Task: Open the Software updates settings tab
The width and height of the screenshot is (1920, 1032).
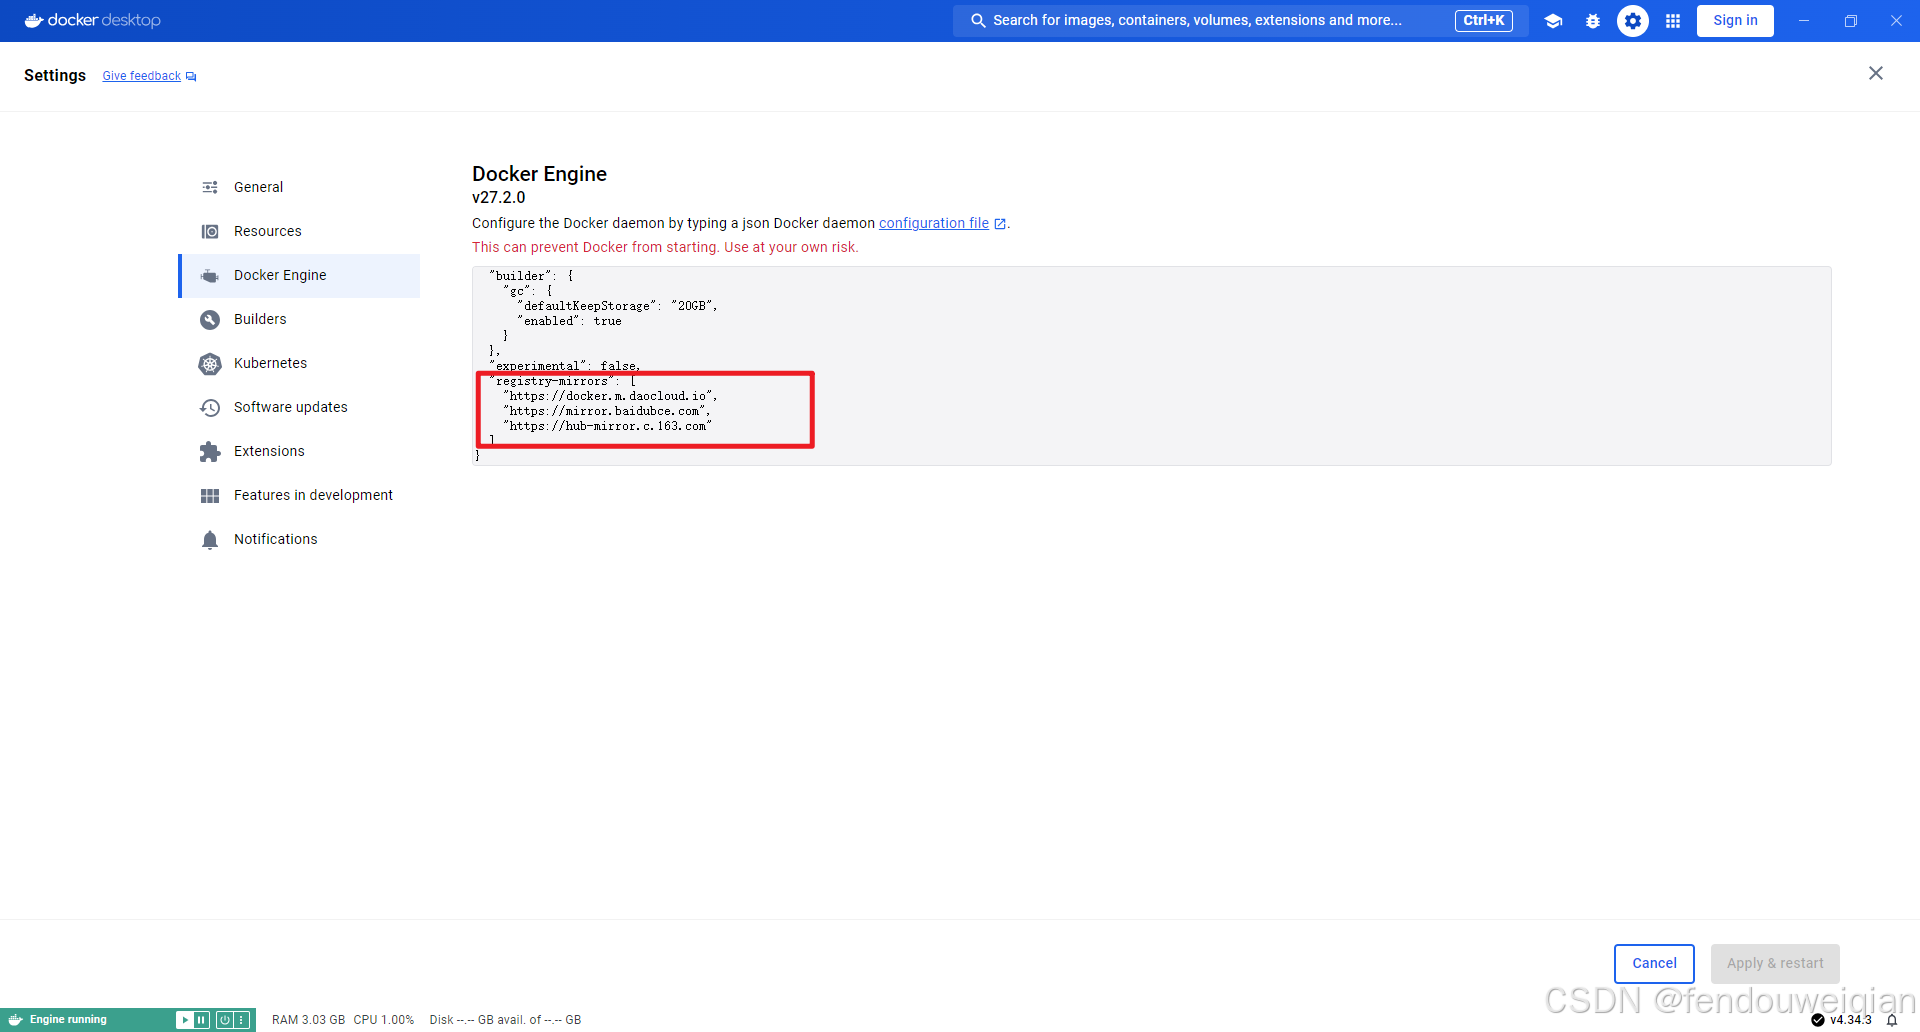Action: tap(299, 407)
